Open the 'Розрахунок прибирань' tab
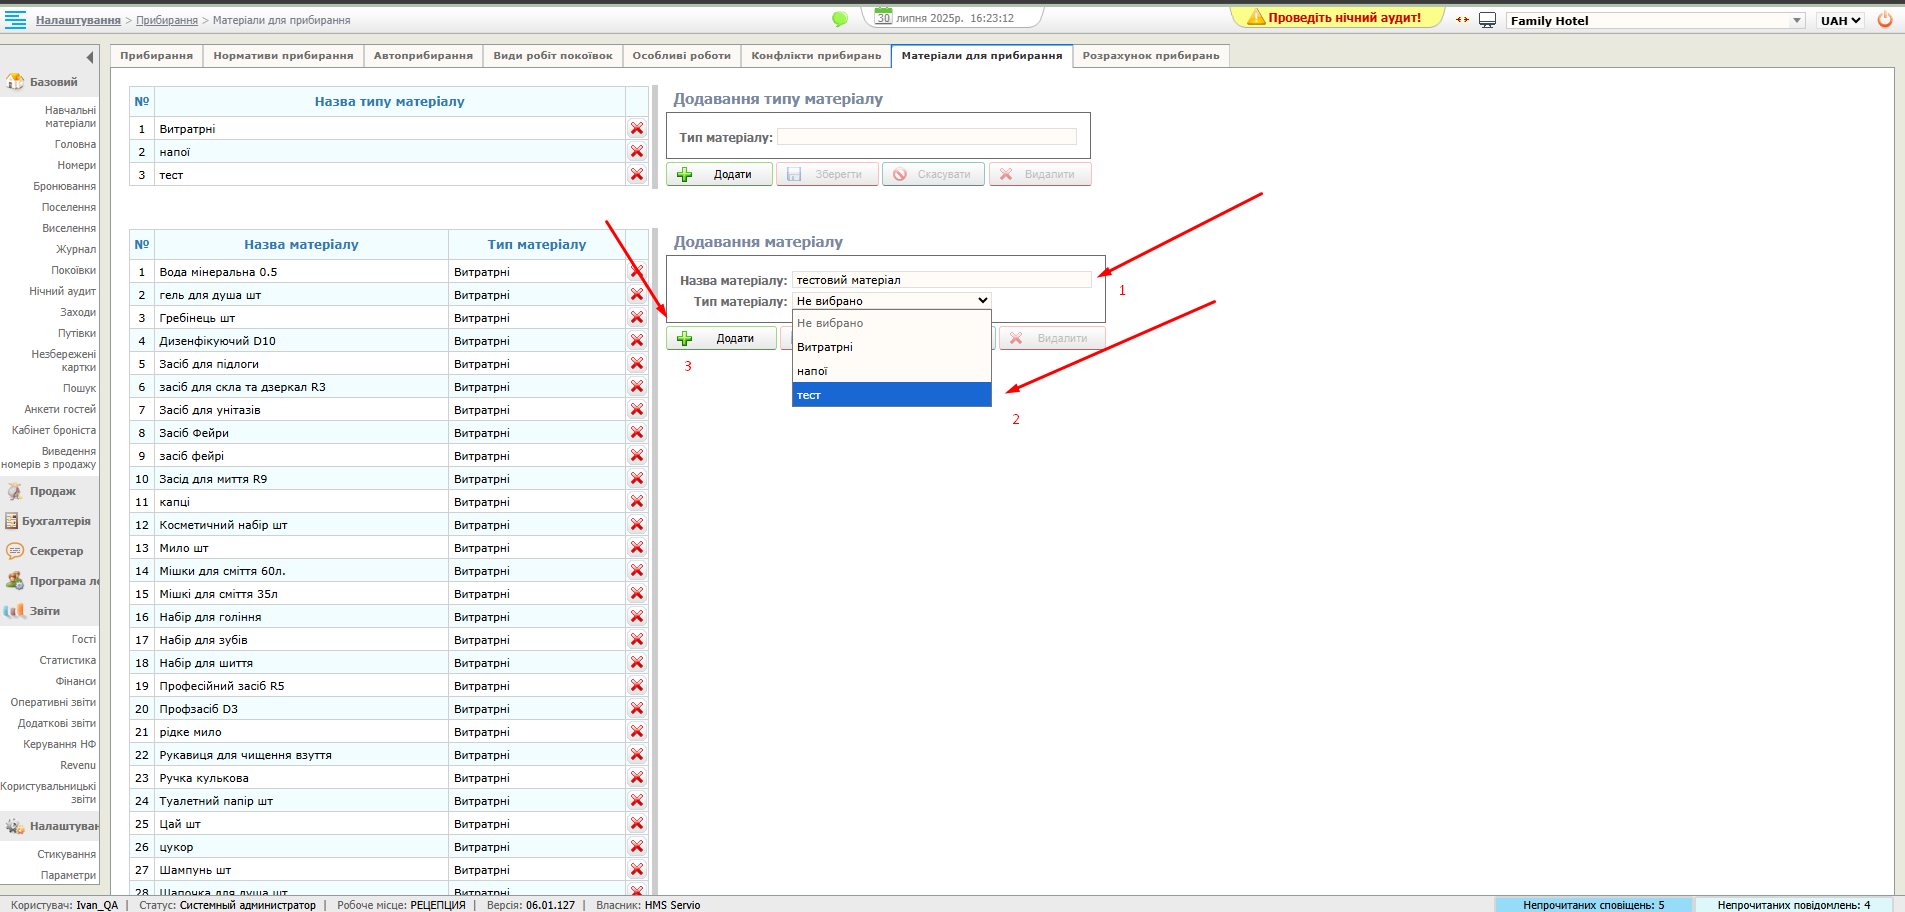The image size is (1905, 912). pyautogui.click(x=1150, y=56)
